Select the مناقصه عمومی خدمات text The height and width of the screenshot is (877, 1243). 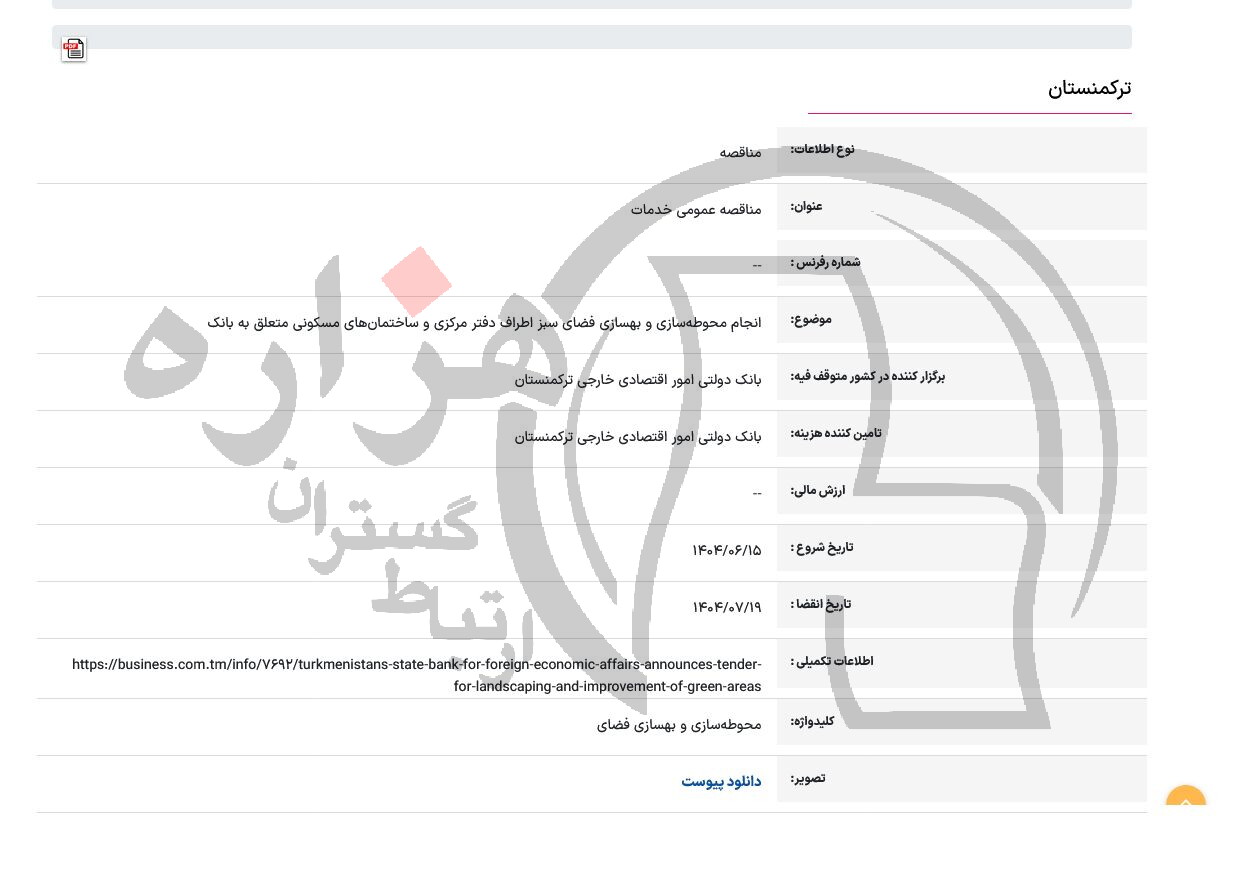(x=696, y=210)
